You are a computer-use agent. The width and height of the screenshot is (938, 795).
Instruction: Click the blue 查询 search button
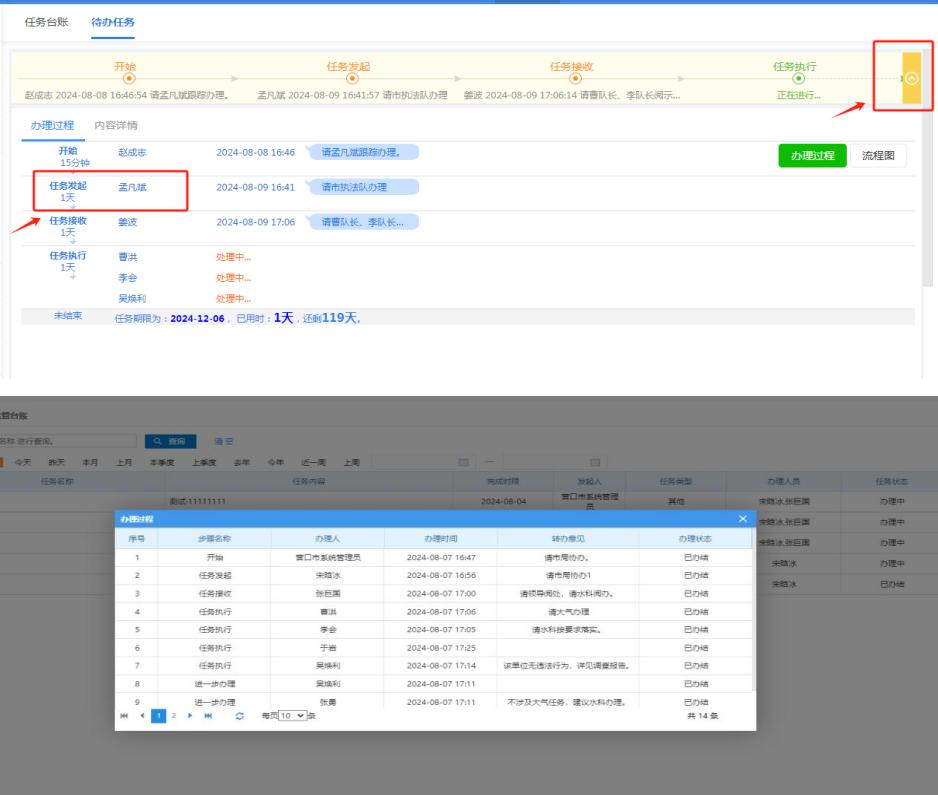pyautogui.click(x=165, y=439)
